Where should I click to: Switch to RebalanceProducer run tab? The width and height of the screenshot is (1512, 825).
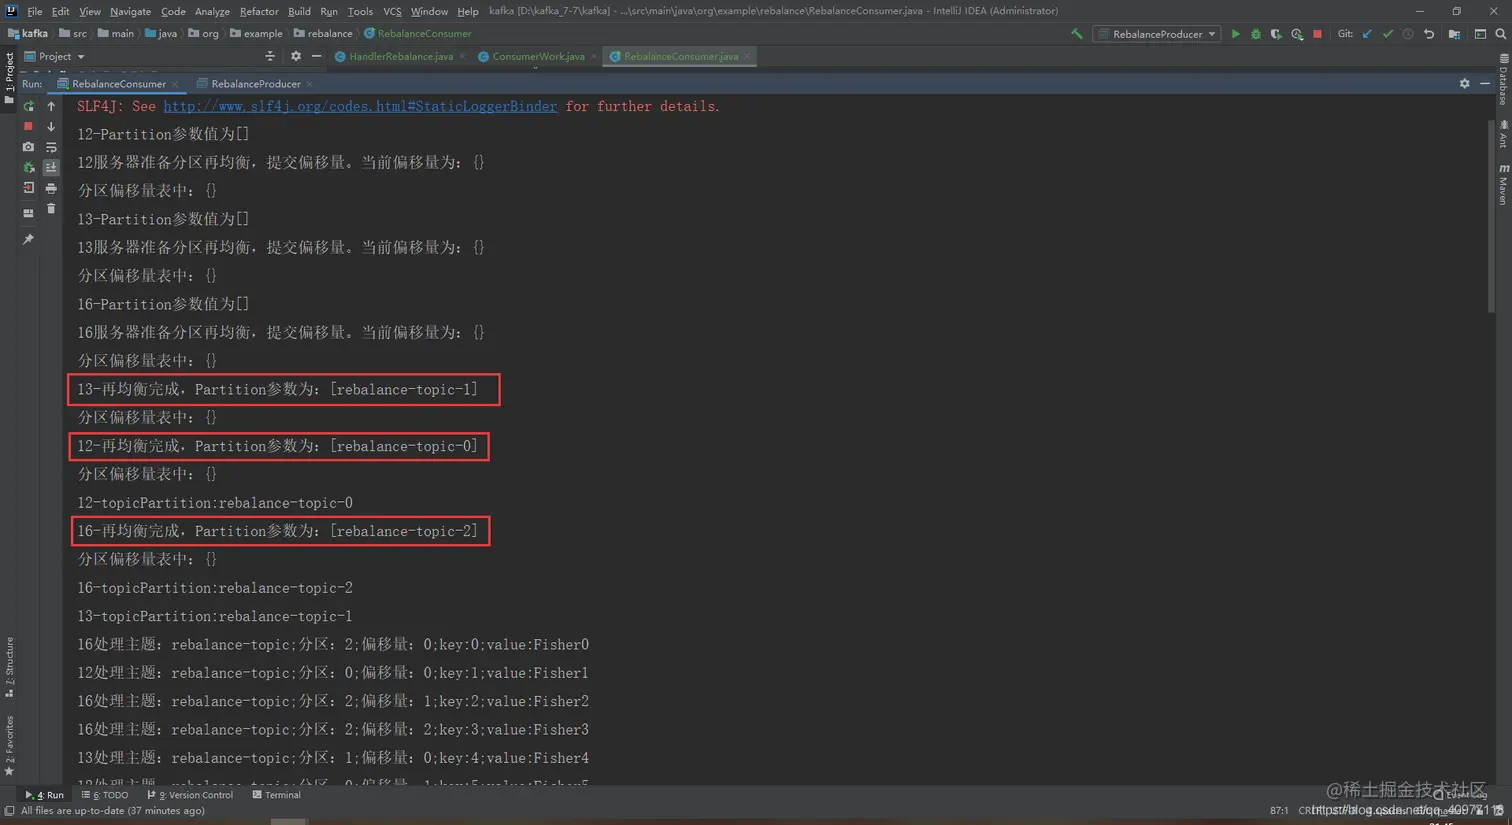click(256, 84)
